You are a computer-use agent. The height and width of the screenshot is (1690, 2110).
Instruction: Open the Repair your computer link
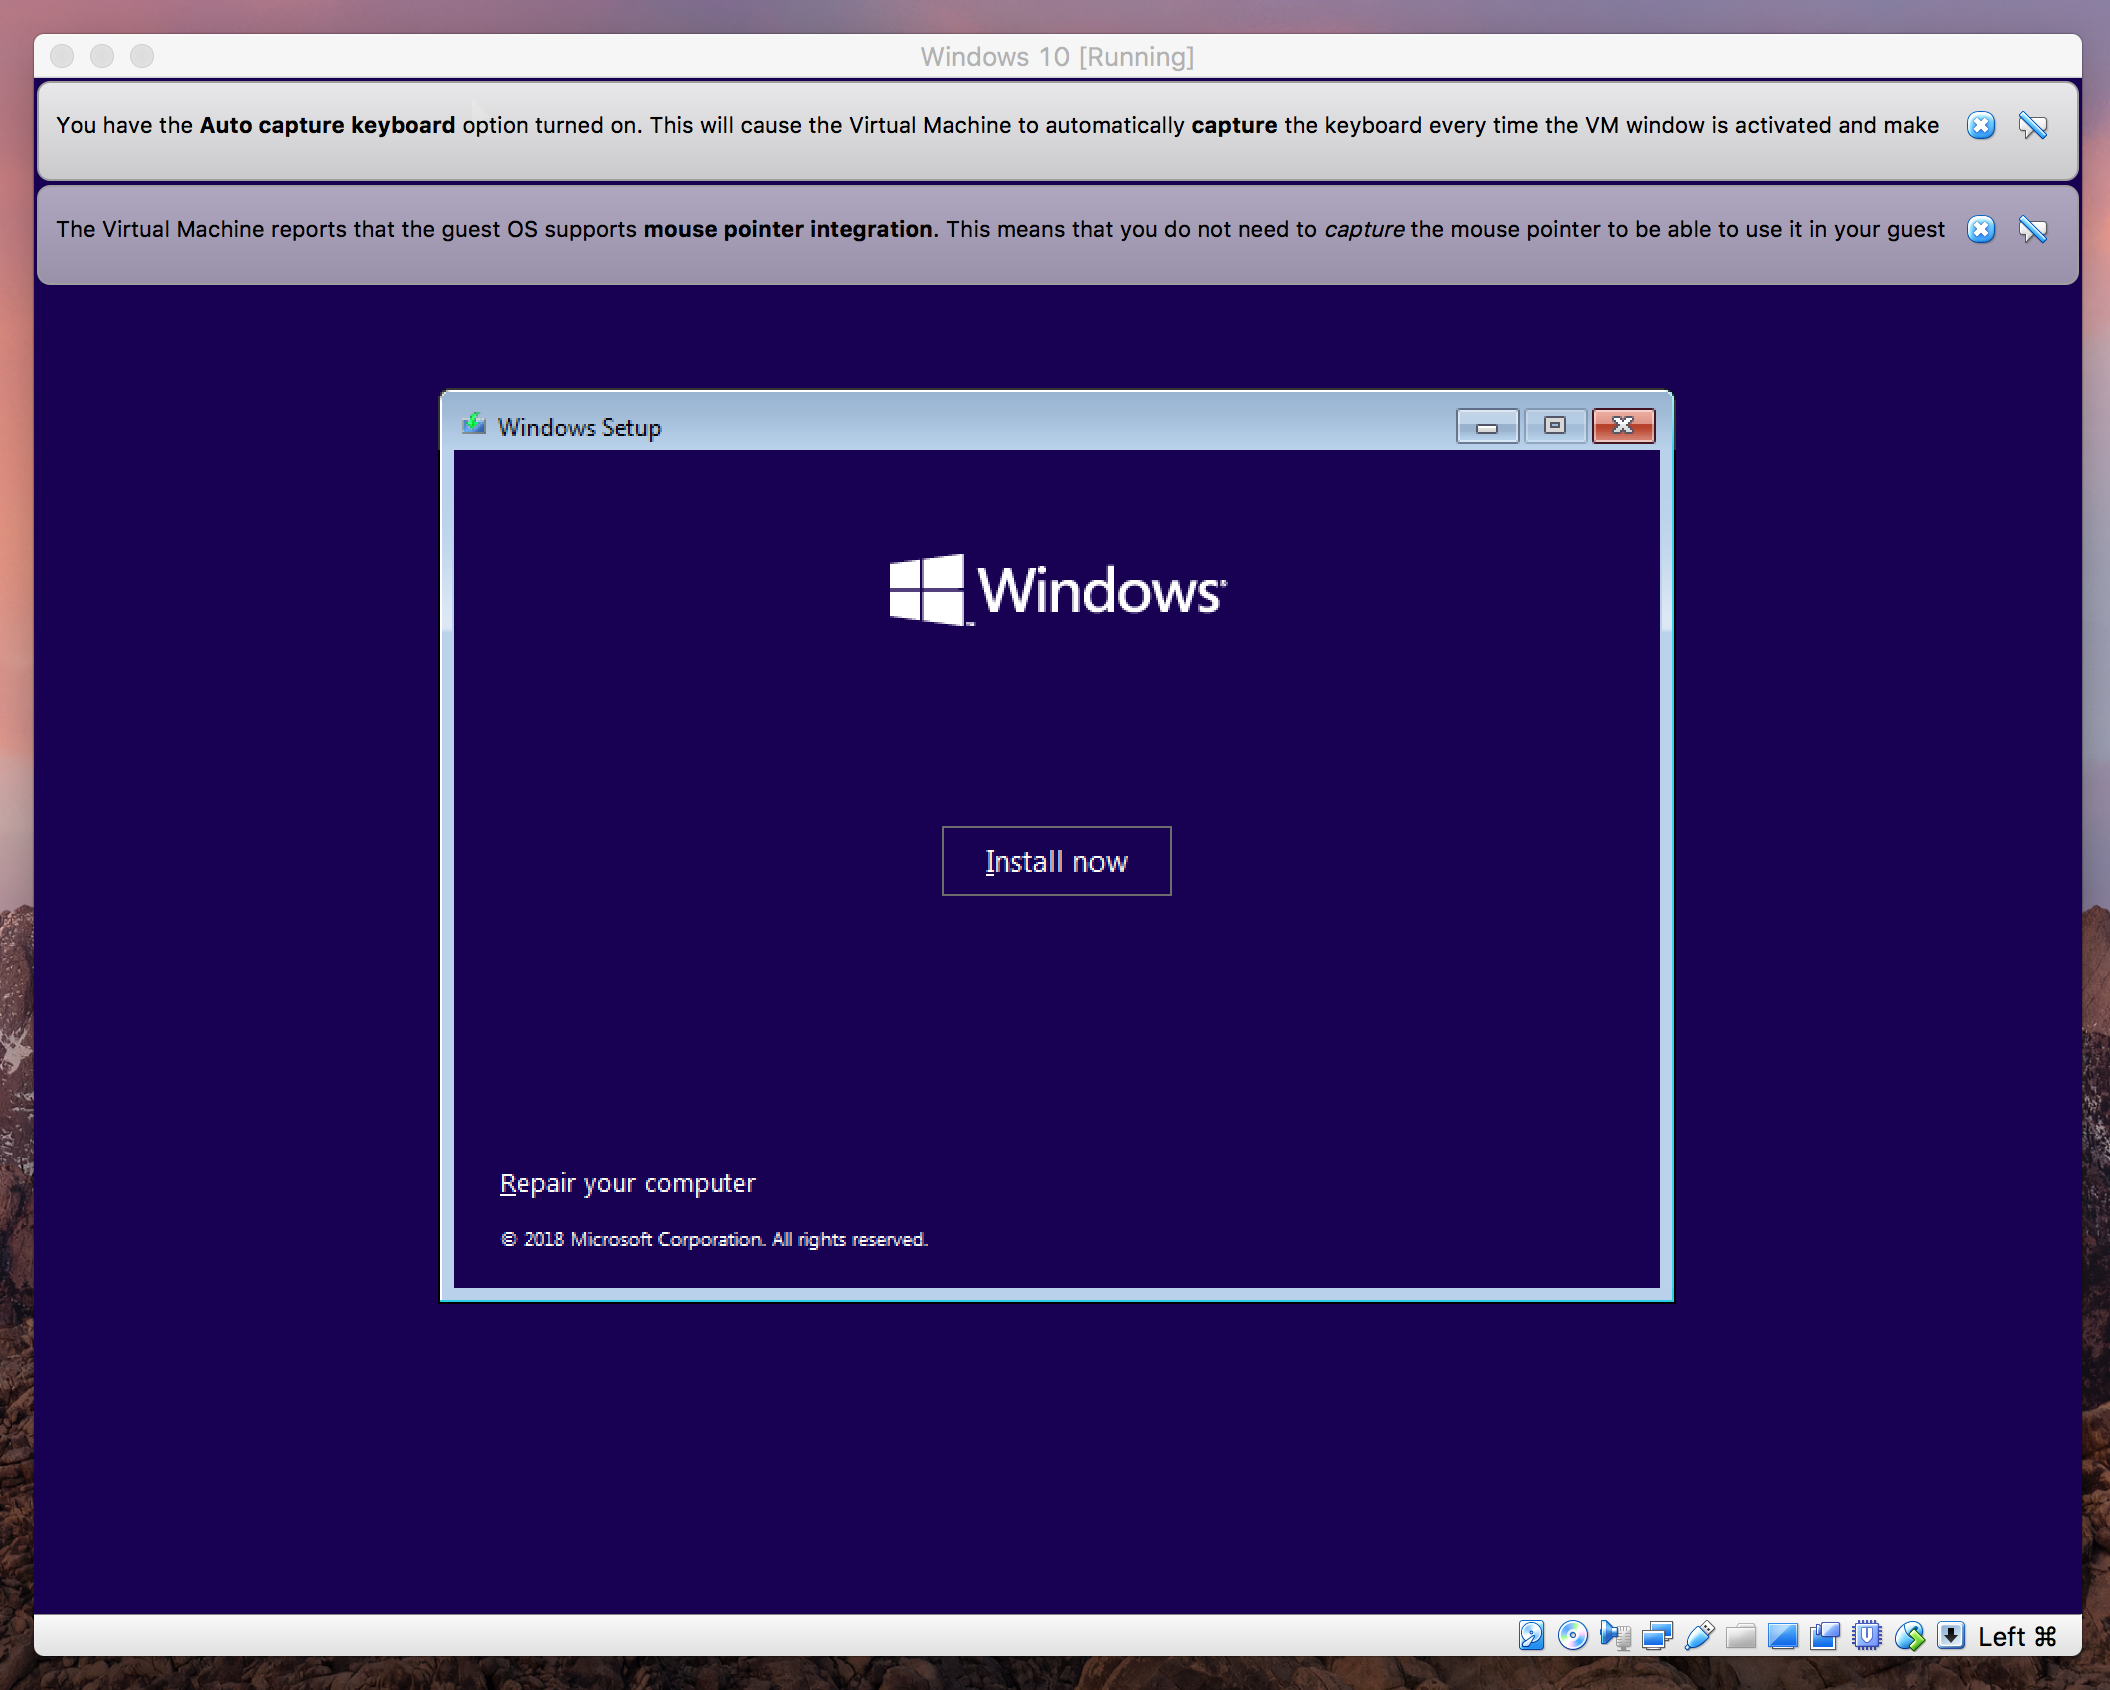click(x=628, y=1183)
